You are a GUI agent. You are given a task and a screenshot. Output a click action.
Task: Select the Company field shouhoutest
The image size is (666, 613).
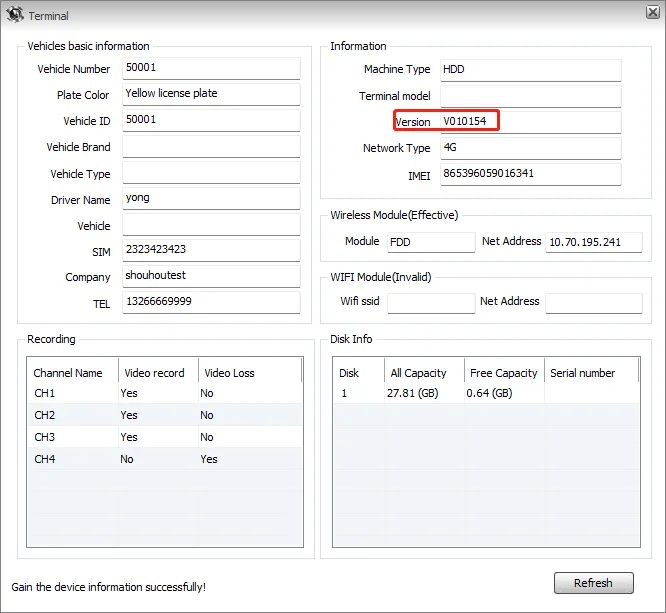click(x=211, y=277)
